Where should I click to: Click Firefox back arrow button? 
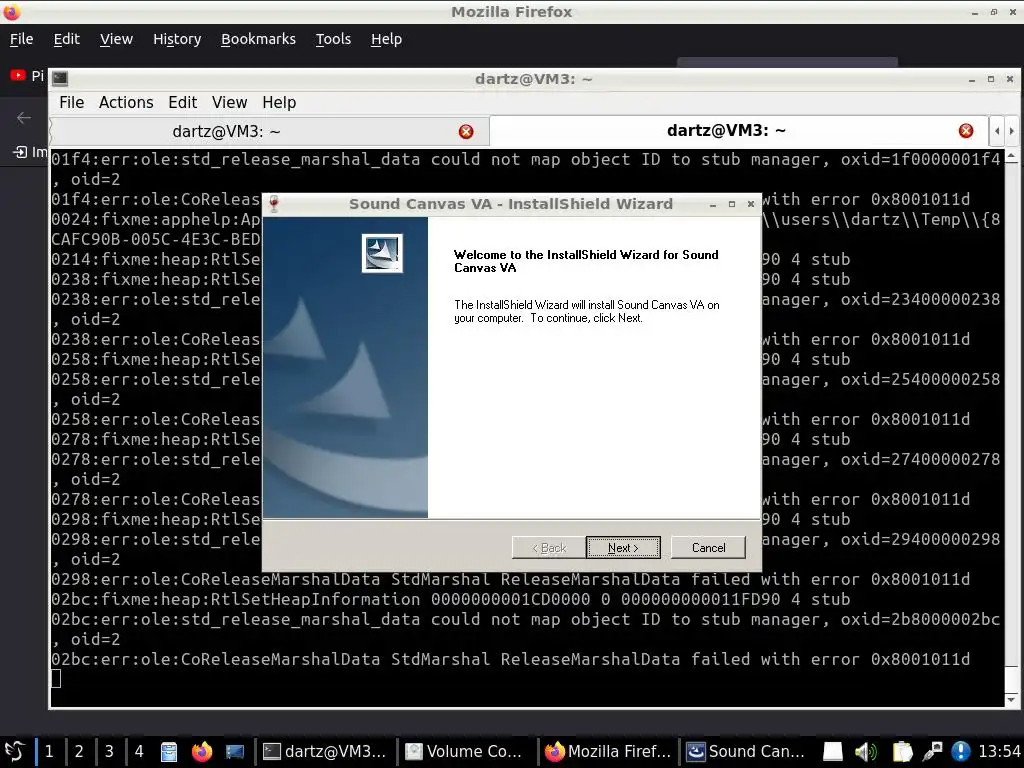point(24,118)
